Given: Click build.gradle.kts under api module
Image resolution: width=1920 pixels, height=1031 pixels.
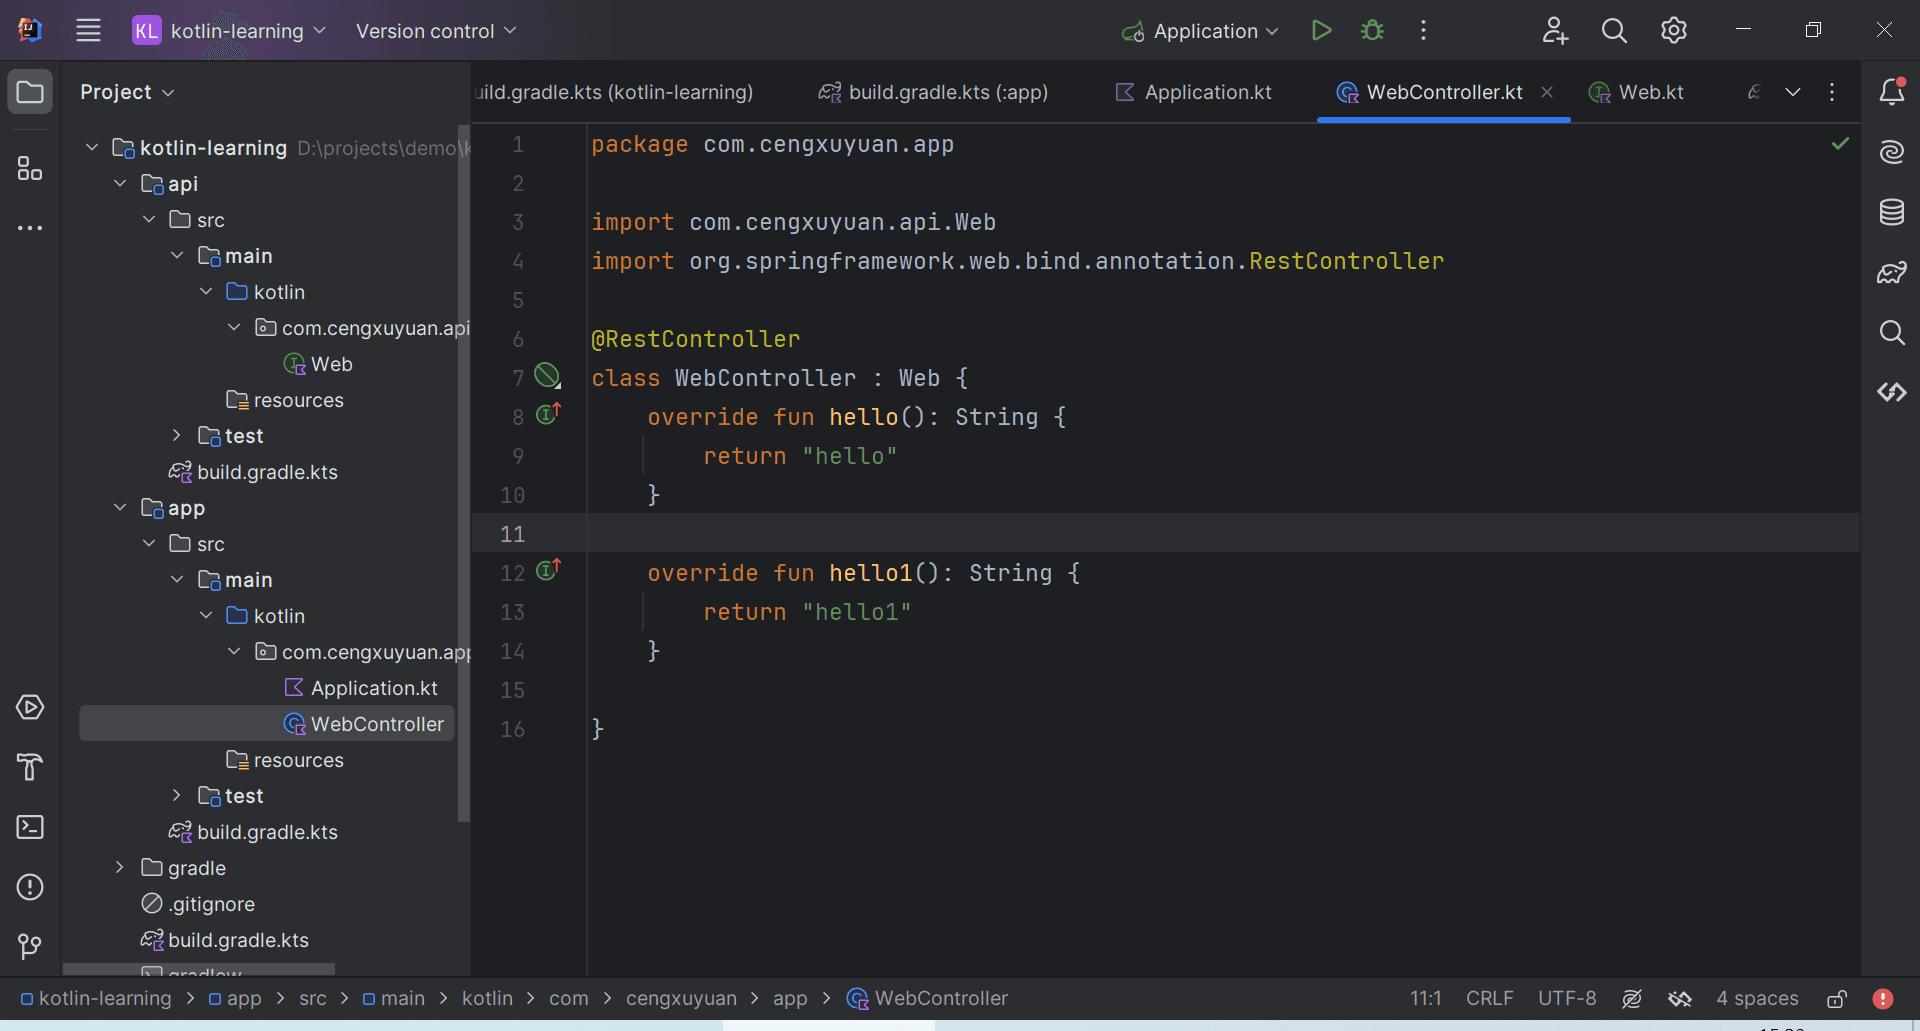Looking at the screenshot, I should coord(253,472).
